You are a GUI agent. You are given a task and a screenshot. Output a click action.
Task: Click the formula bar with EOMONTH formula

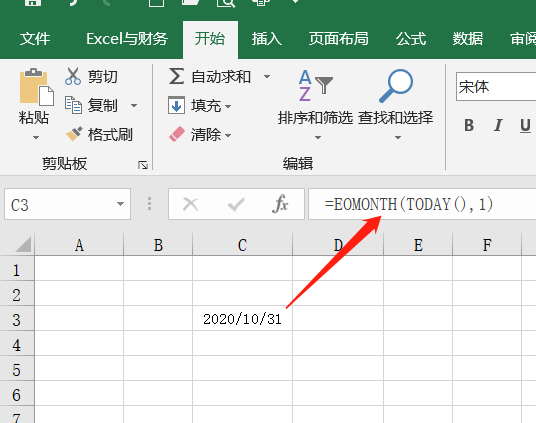[x=422, y=204]
